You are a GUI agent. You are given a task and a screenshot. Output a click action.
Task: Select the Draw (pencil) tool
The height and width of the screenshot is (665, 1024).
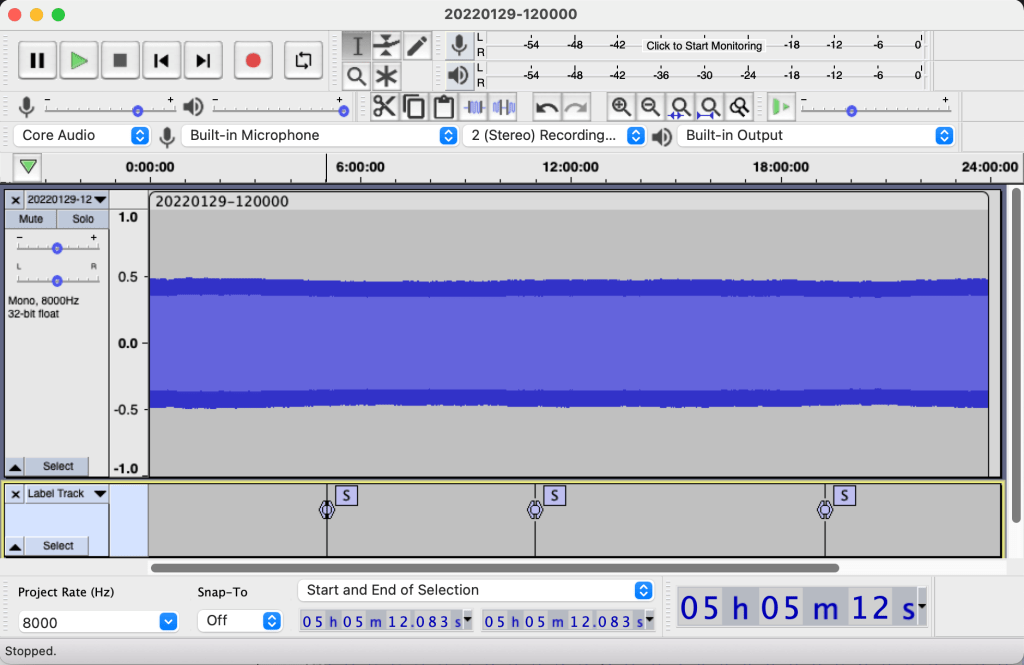tap(417, 46)
